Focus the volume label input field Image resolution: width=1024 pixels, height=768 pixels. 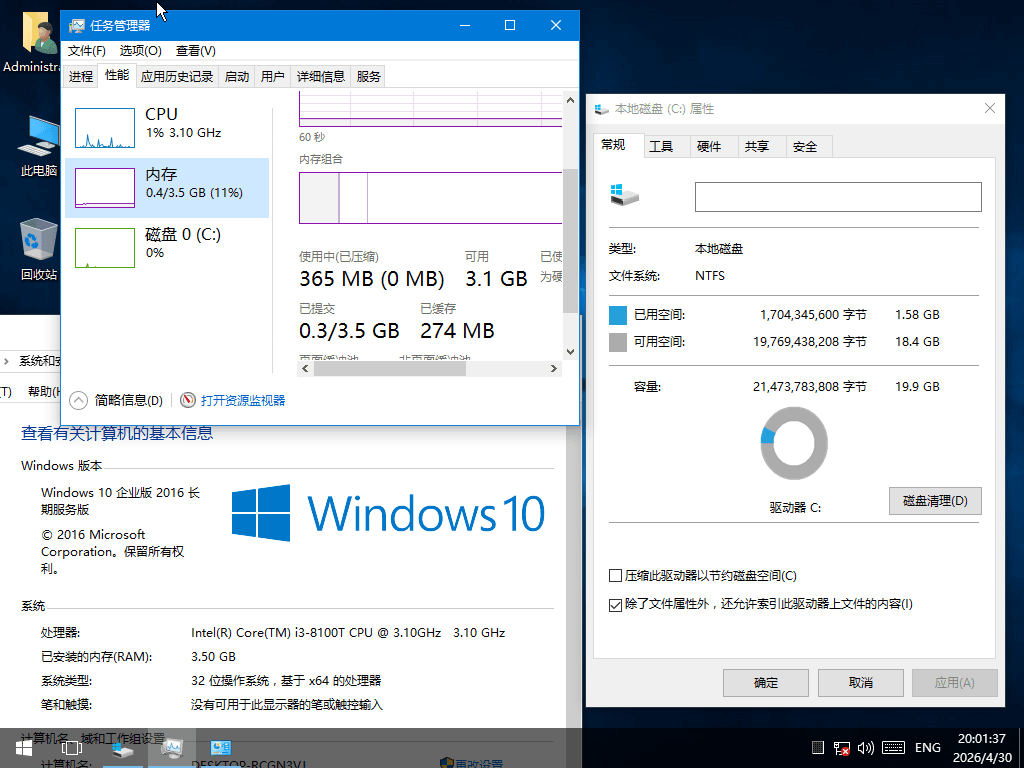pyautogui.click(x=838, y=197)
